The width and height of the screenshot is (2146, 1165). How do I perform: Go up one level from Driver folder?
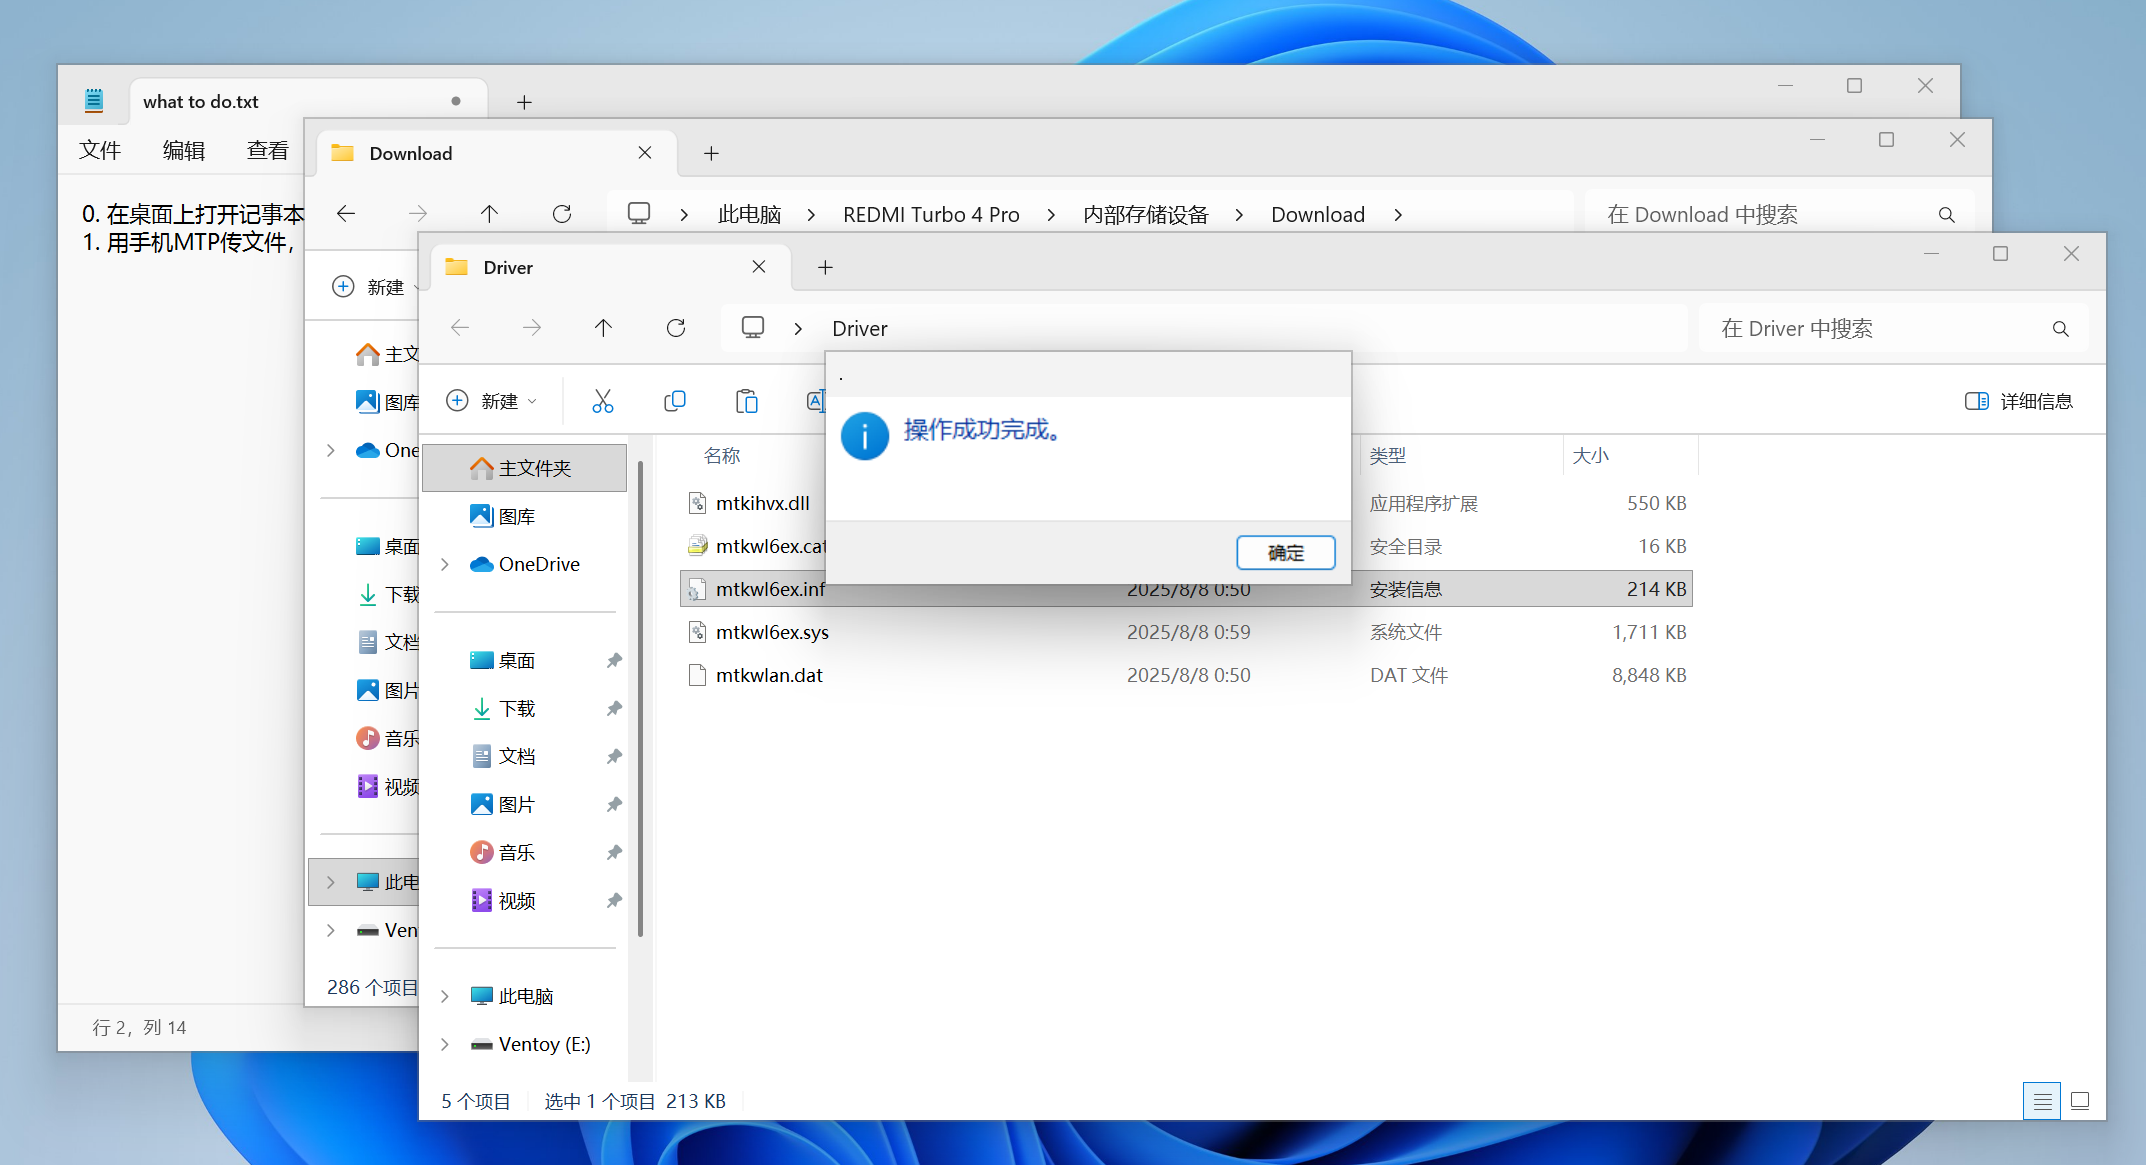point(603,328)
